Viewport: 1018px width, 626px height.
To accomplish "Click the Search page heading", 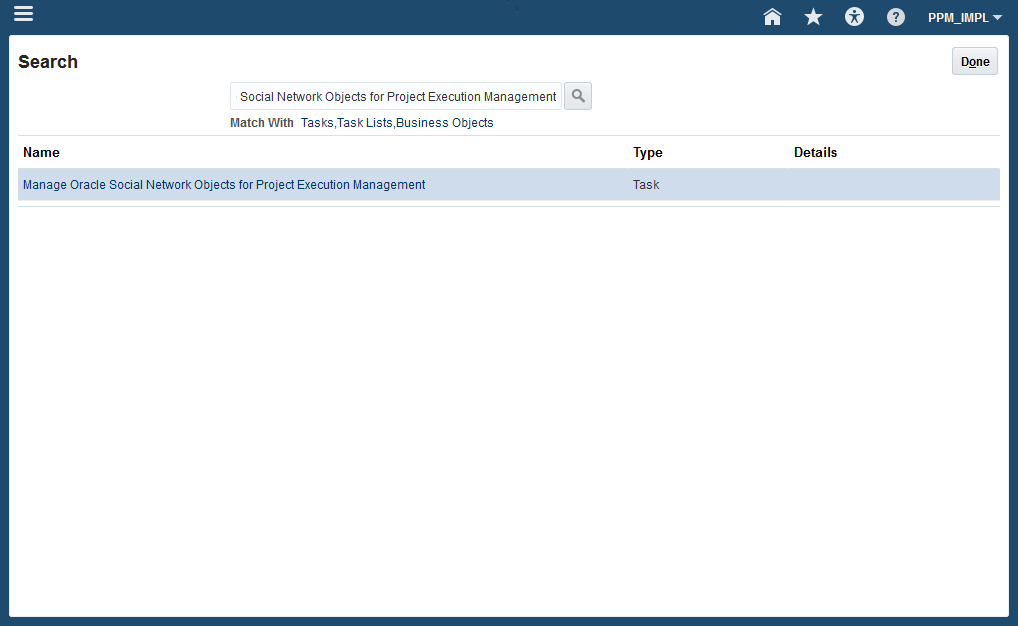I will click(48, 62).
